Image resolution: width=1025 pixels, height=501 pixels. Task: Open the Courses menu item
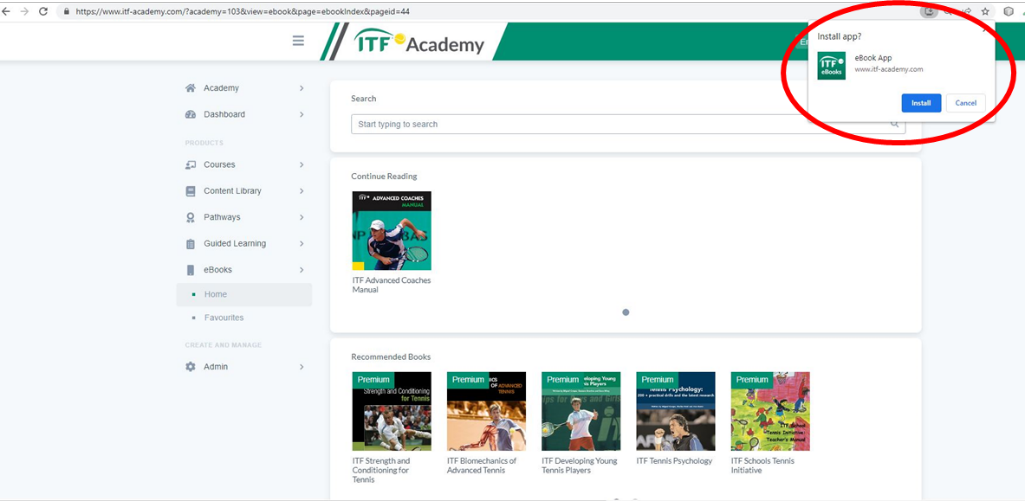tap(244, 165)
